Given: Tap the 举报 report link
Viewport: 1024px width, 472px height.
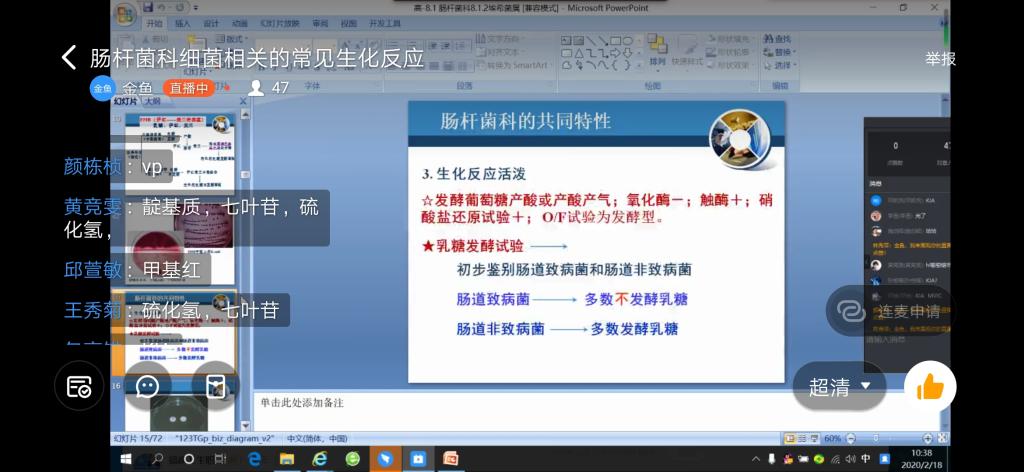Looking at the screenshot, I should tap(940, 59).
